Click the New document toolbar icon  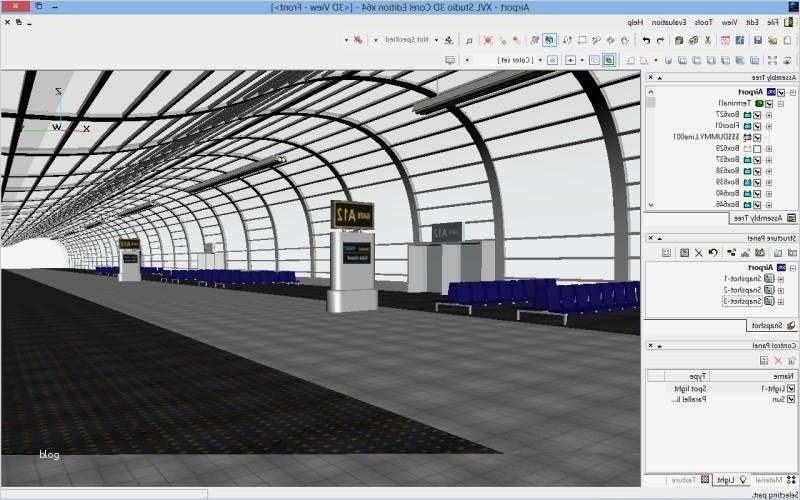tap(786, 40)
